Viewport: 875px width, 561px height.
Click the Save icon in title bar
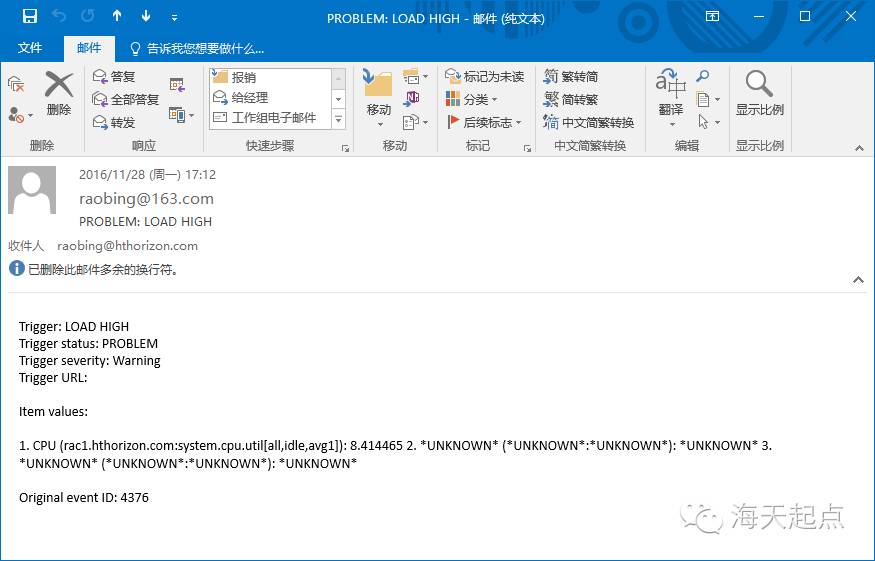coord(30,16)
